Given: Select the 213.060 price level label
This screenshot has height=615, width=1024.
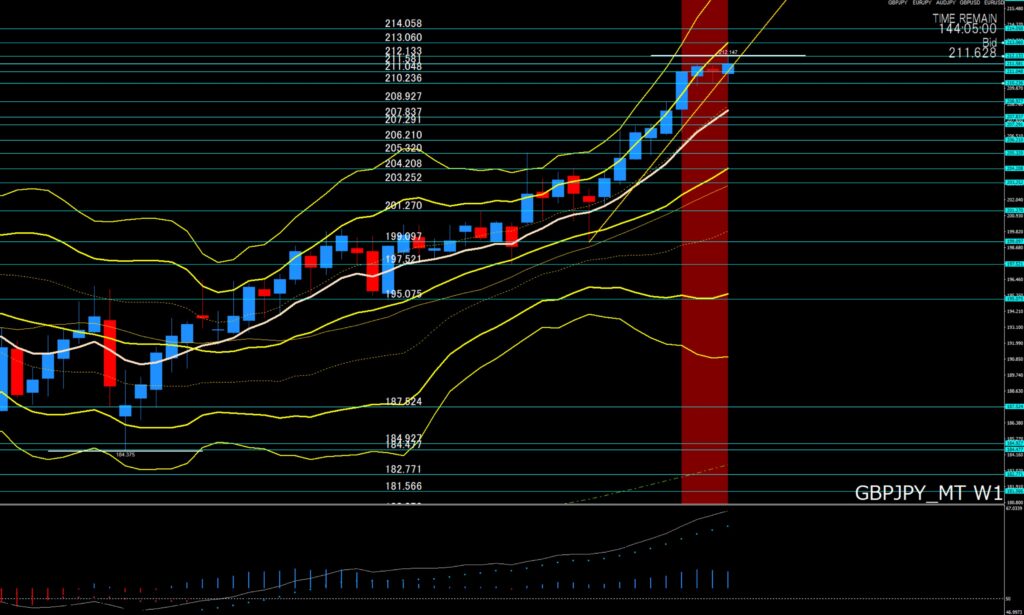Looking at the screenshot, I should point(403,37).
